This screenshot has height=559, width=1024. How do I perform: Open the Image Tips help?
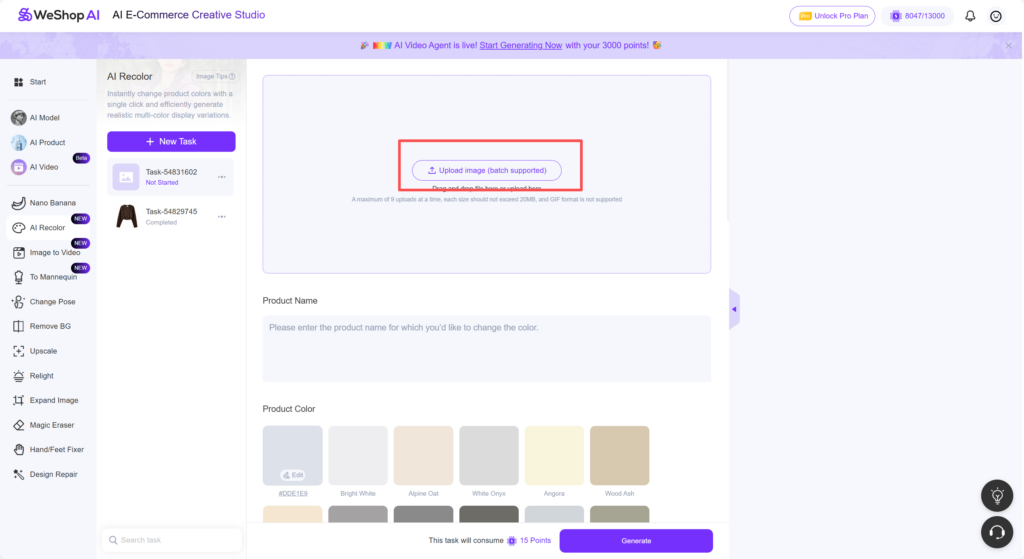coord(216,76)
